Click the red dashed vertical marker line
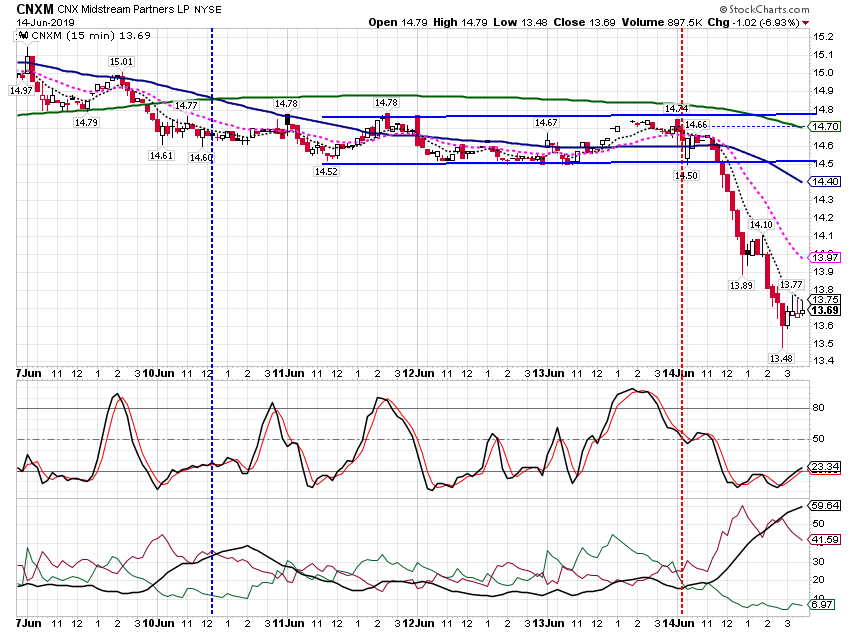This screenshot has width=850, height=633. click(682, 320)
